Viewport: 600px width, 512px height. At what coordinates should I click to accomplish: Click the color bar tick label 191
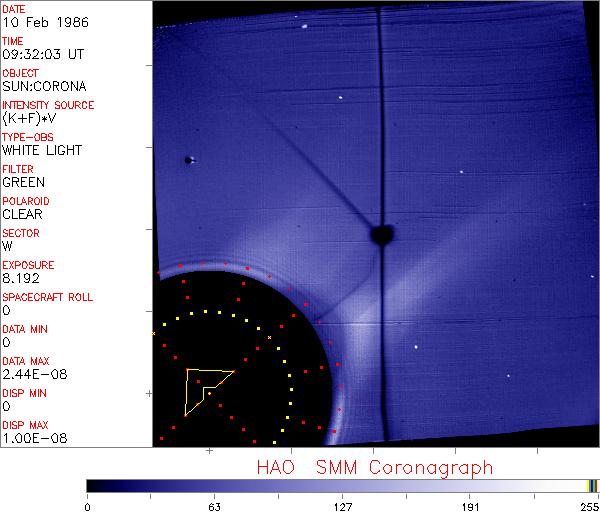tap(470, 507)
